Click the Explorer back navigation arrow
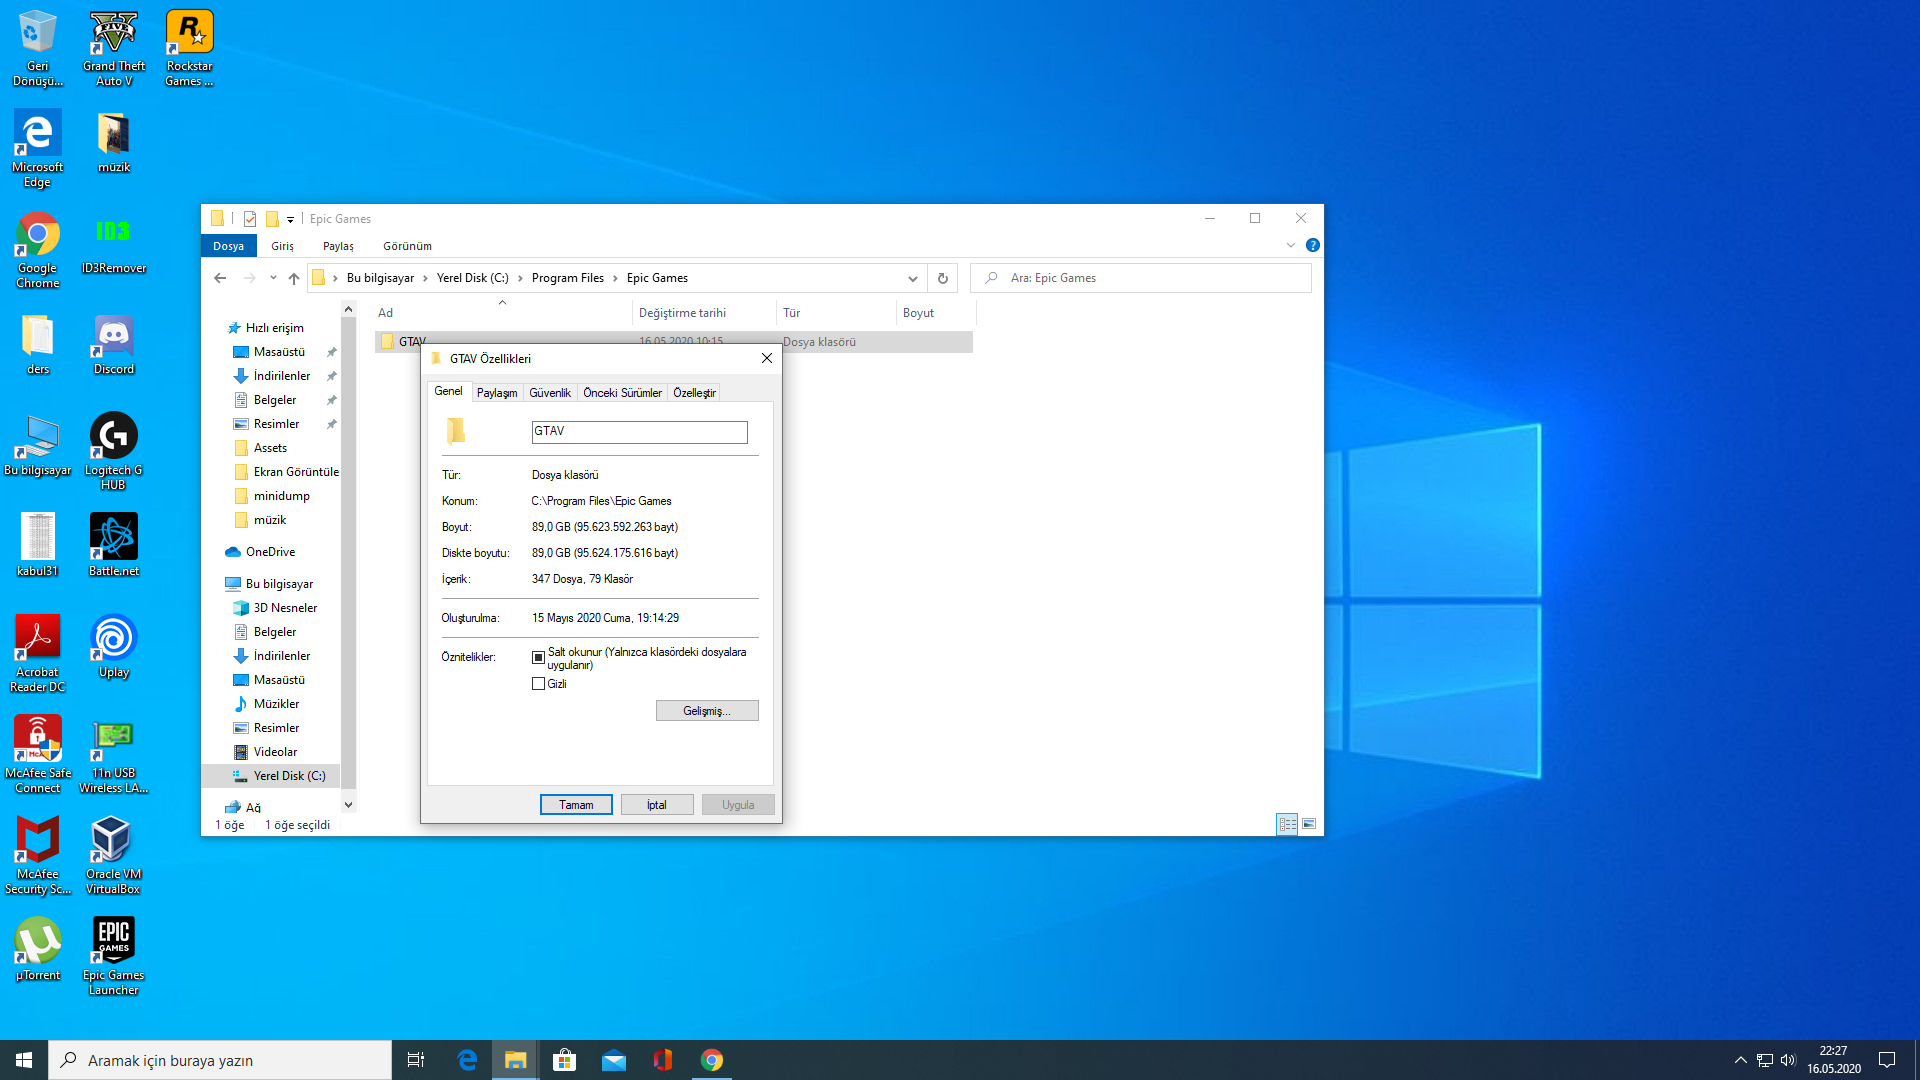Screen dimensions: 1920x1080 [x=220, y=278]
